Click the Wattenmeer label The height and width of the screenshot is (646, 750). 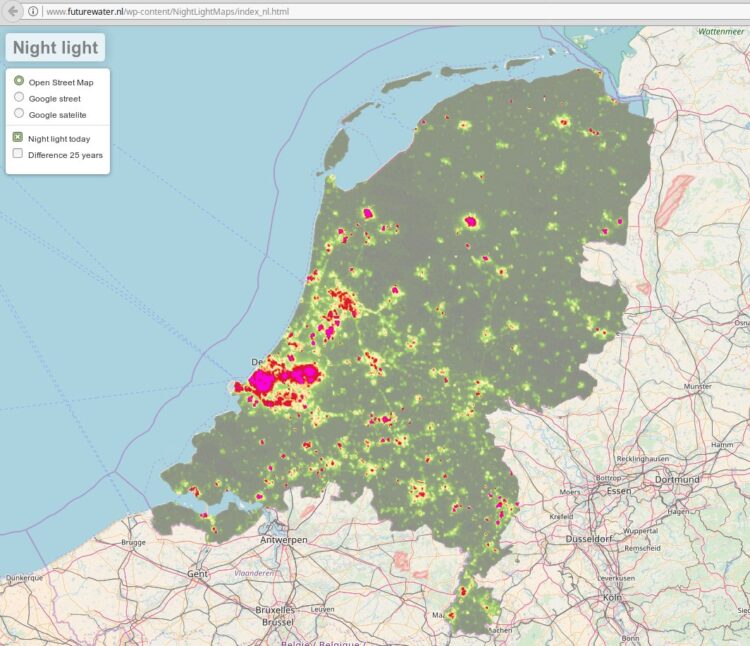tap(721, 32)
